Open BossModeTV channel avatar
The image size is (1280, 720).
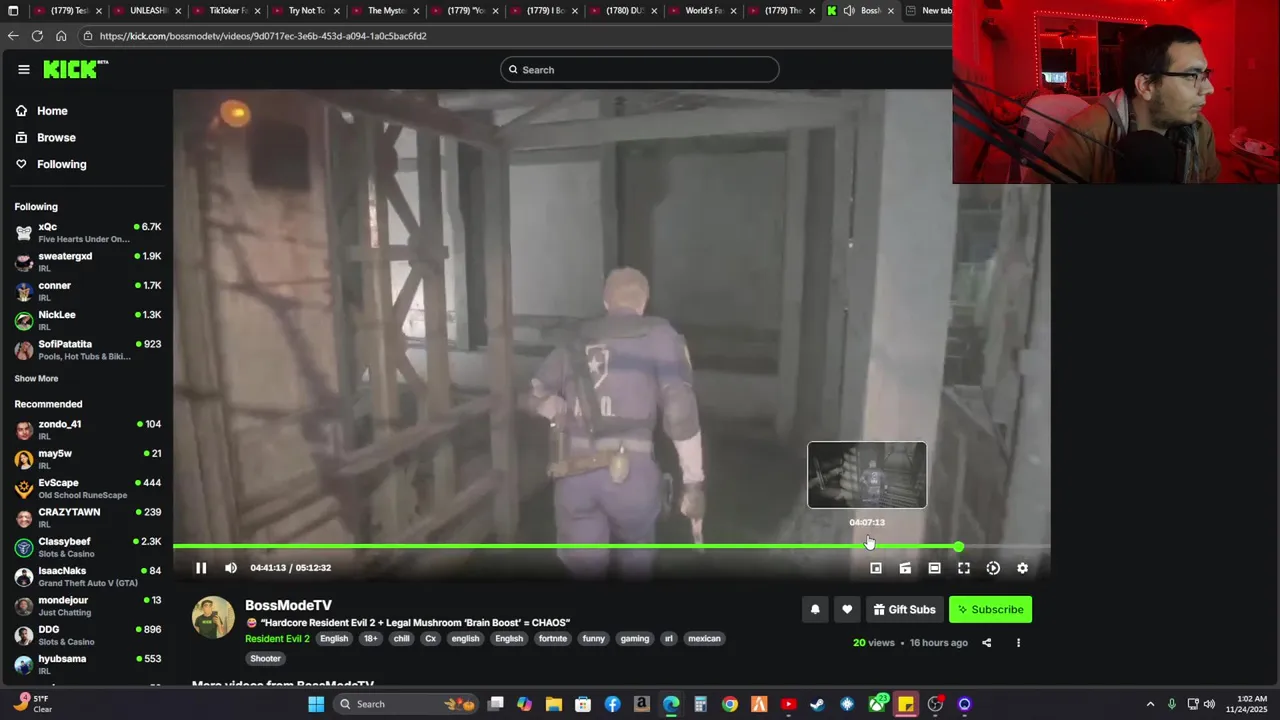[x=213, y=618]
